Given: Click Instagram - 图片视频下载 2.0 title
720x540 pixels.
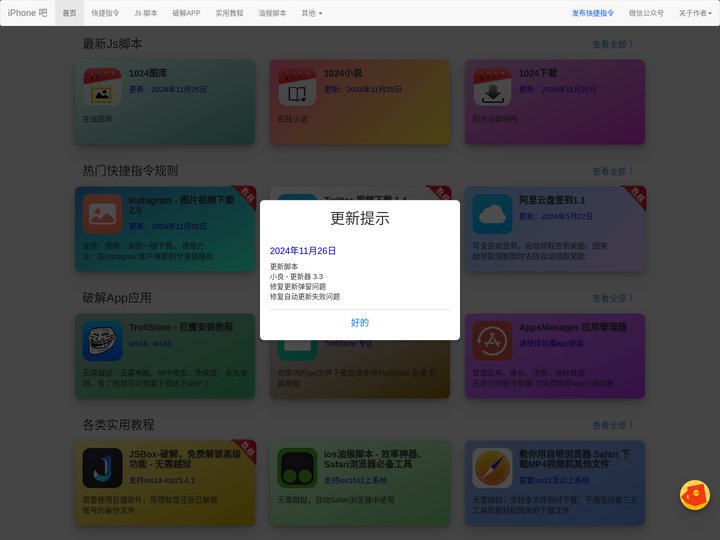Looking at the screenshot, I should [182, 205].
